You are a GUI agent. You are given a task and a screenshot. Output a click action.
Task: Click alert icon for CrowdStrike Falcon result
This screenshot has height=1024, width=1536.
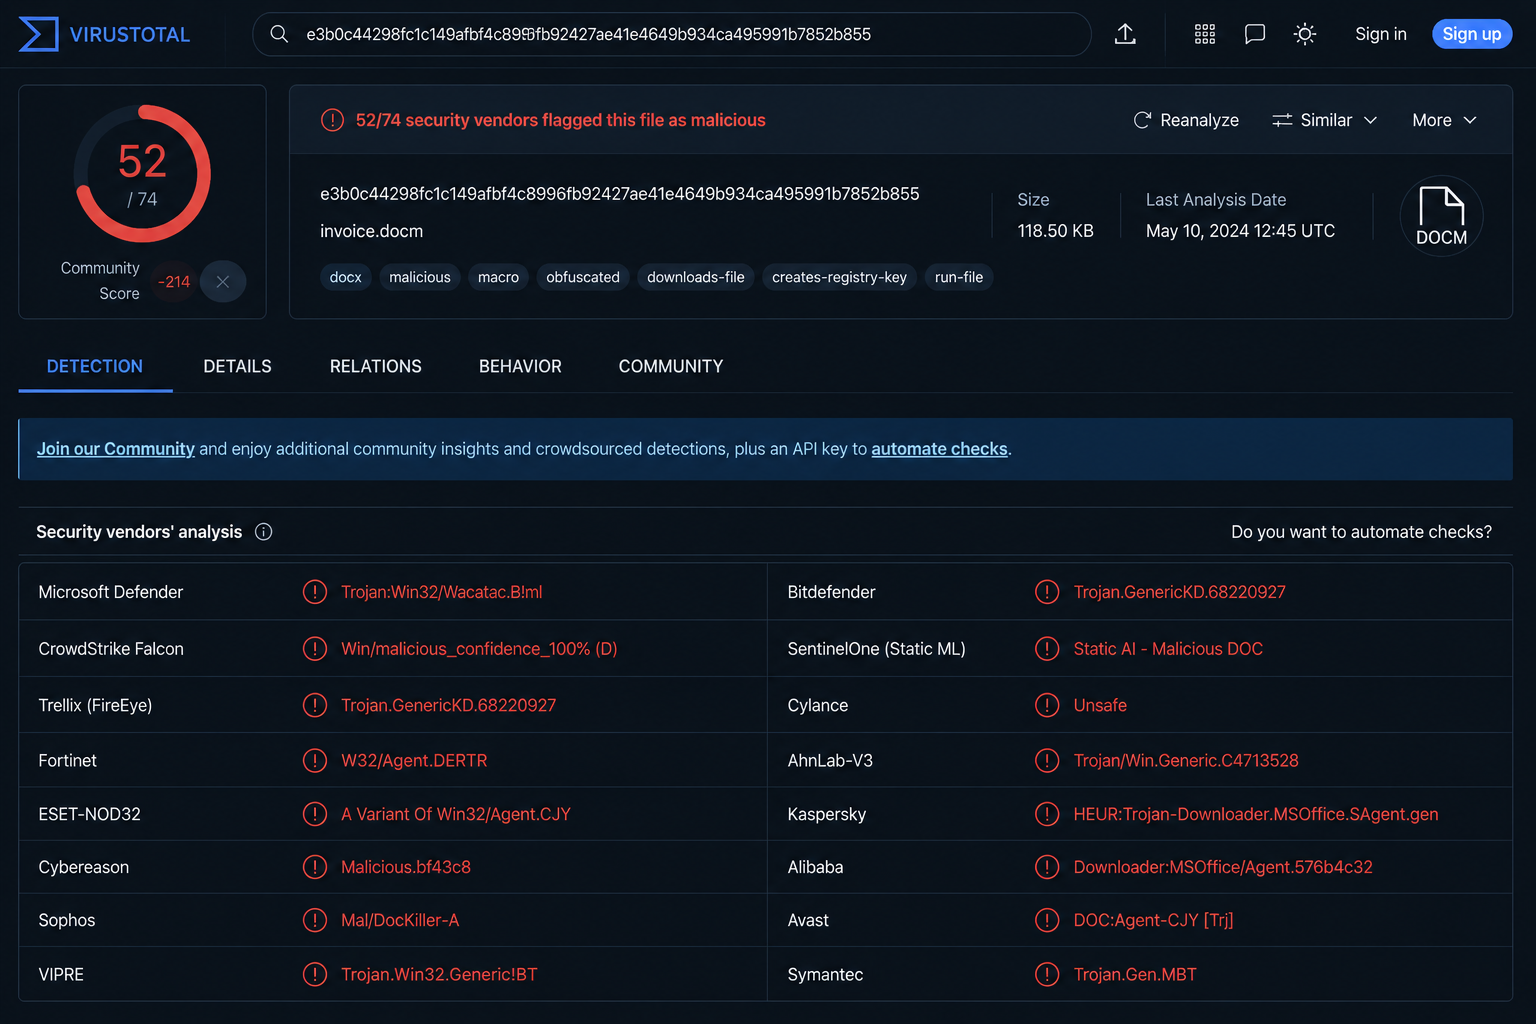point(315,649)
